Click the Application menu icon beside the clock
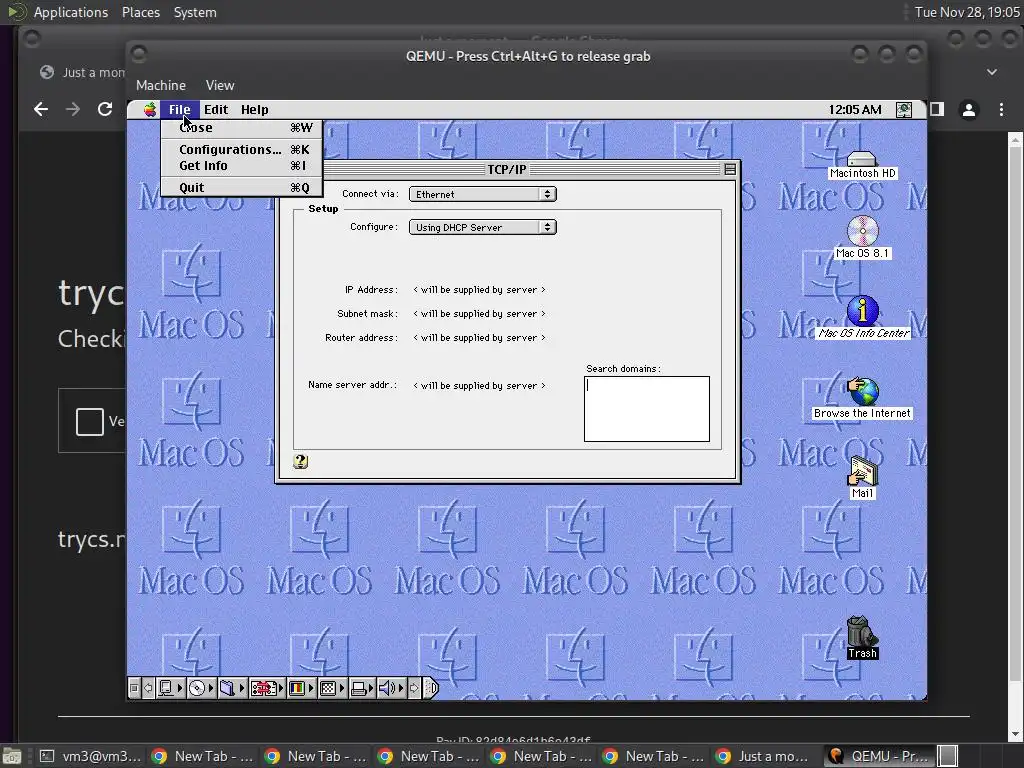This screenshot has height=768, width=1024. point(904,110)
